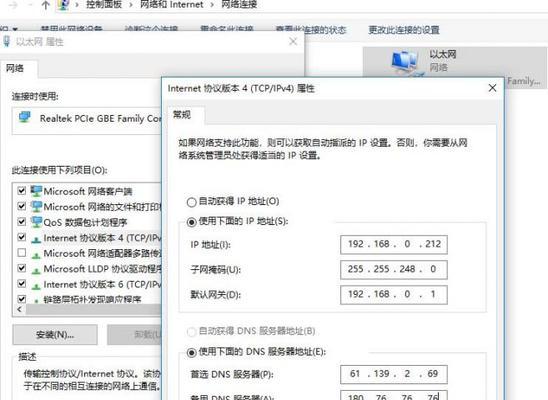Click the left scroll arrow in items list
The image size is (548, 400).
(x=19, y=309)
